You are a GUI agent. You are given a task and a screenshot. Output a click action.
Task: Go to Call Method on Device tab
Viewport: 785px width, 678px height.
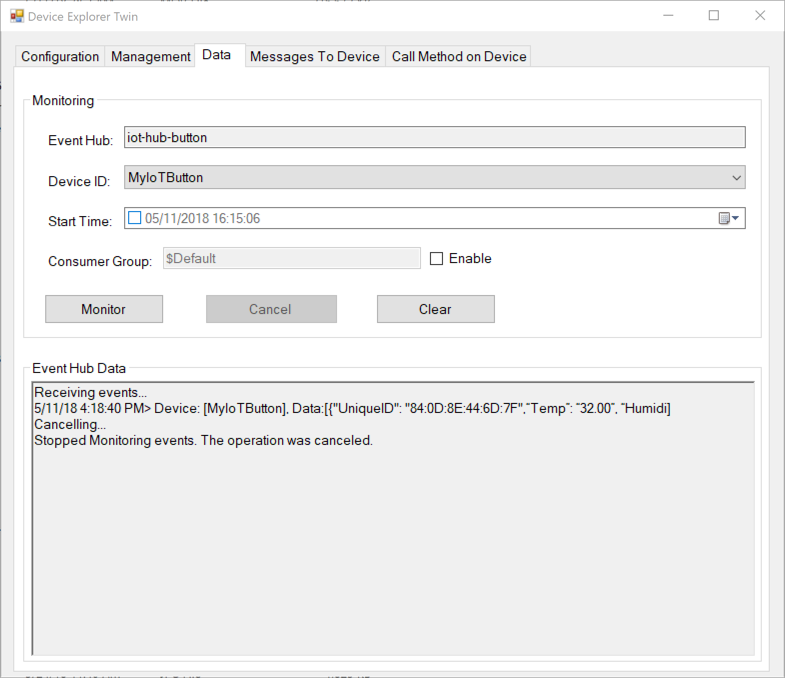coord(459,57)
